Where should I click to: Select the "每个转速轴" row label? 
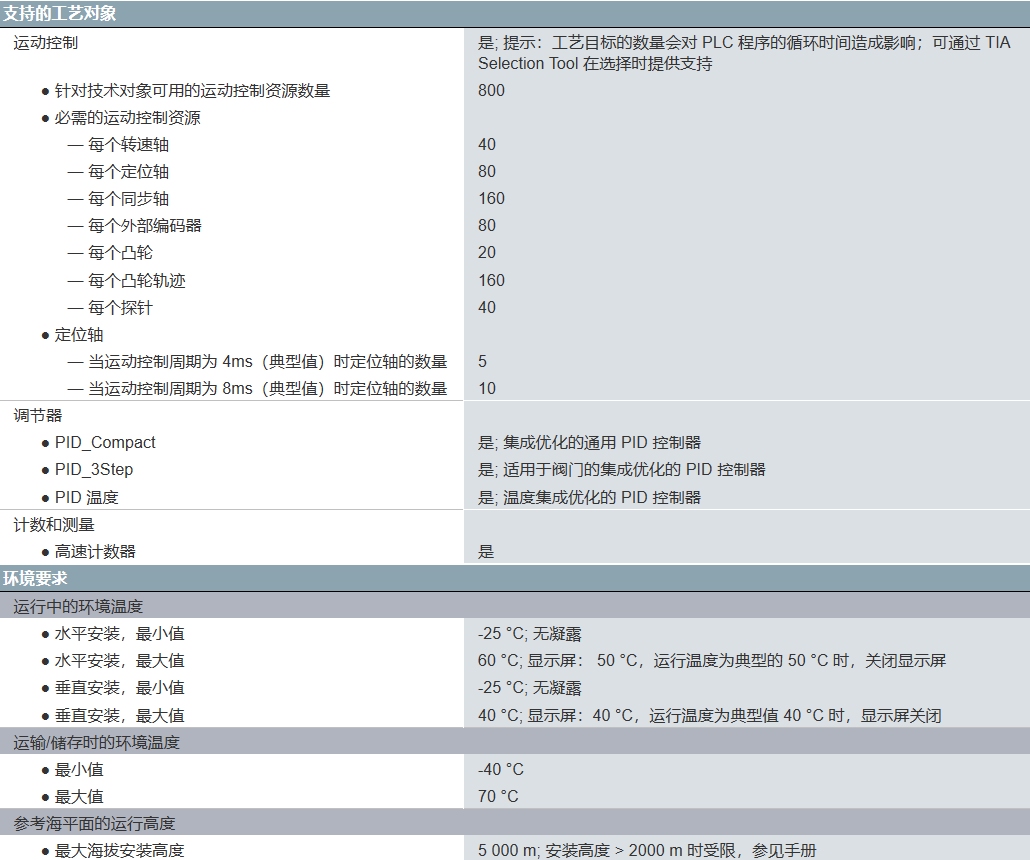pyautogui.click(x=128, y=145)
